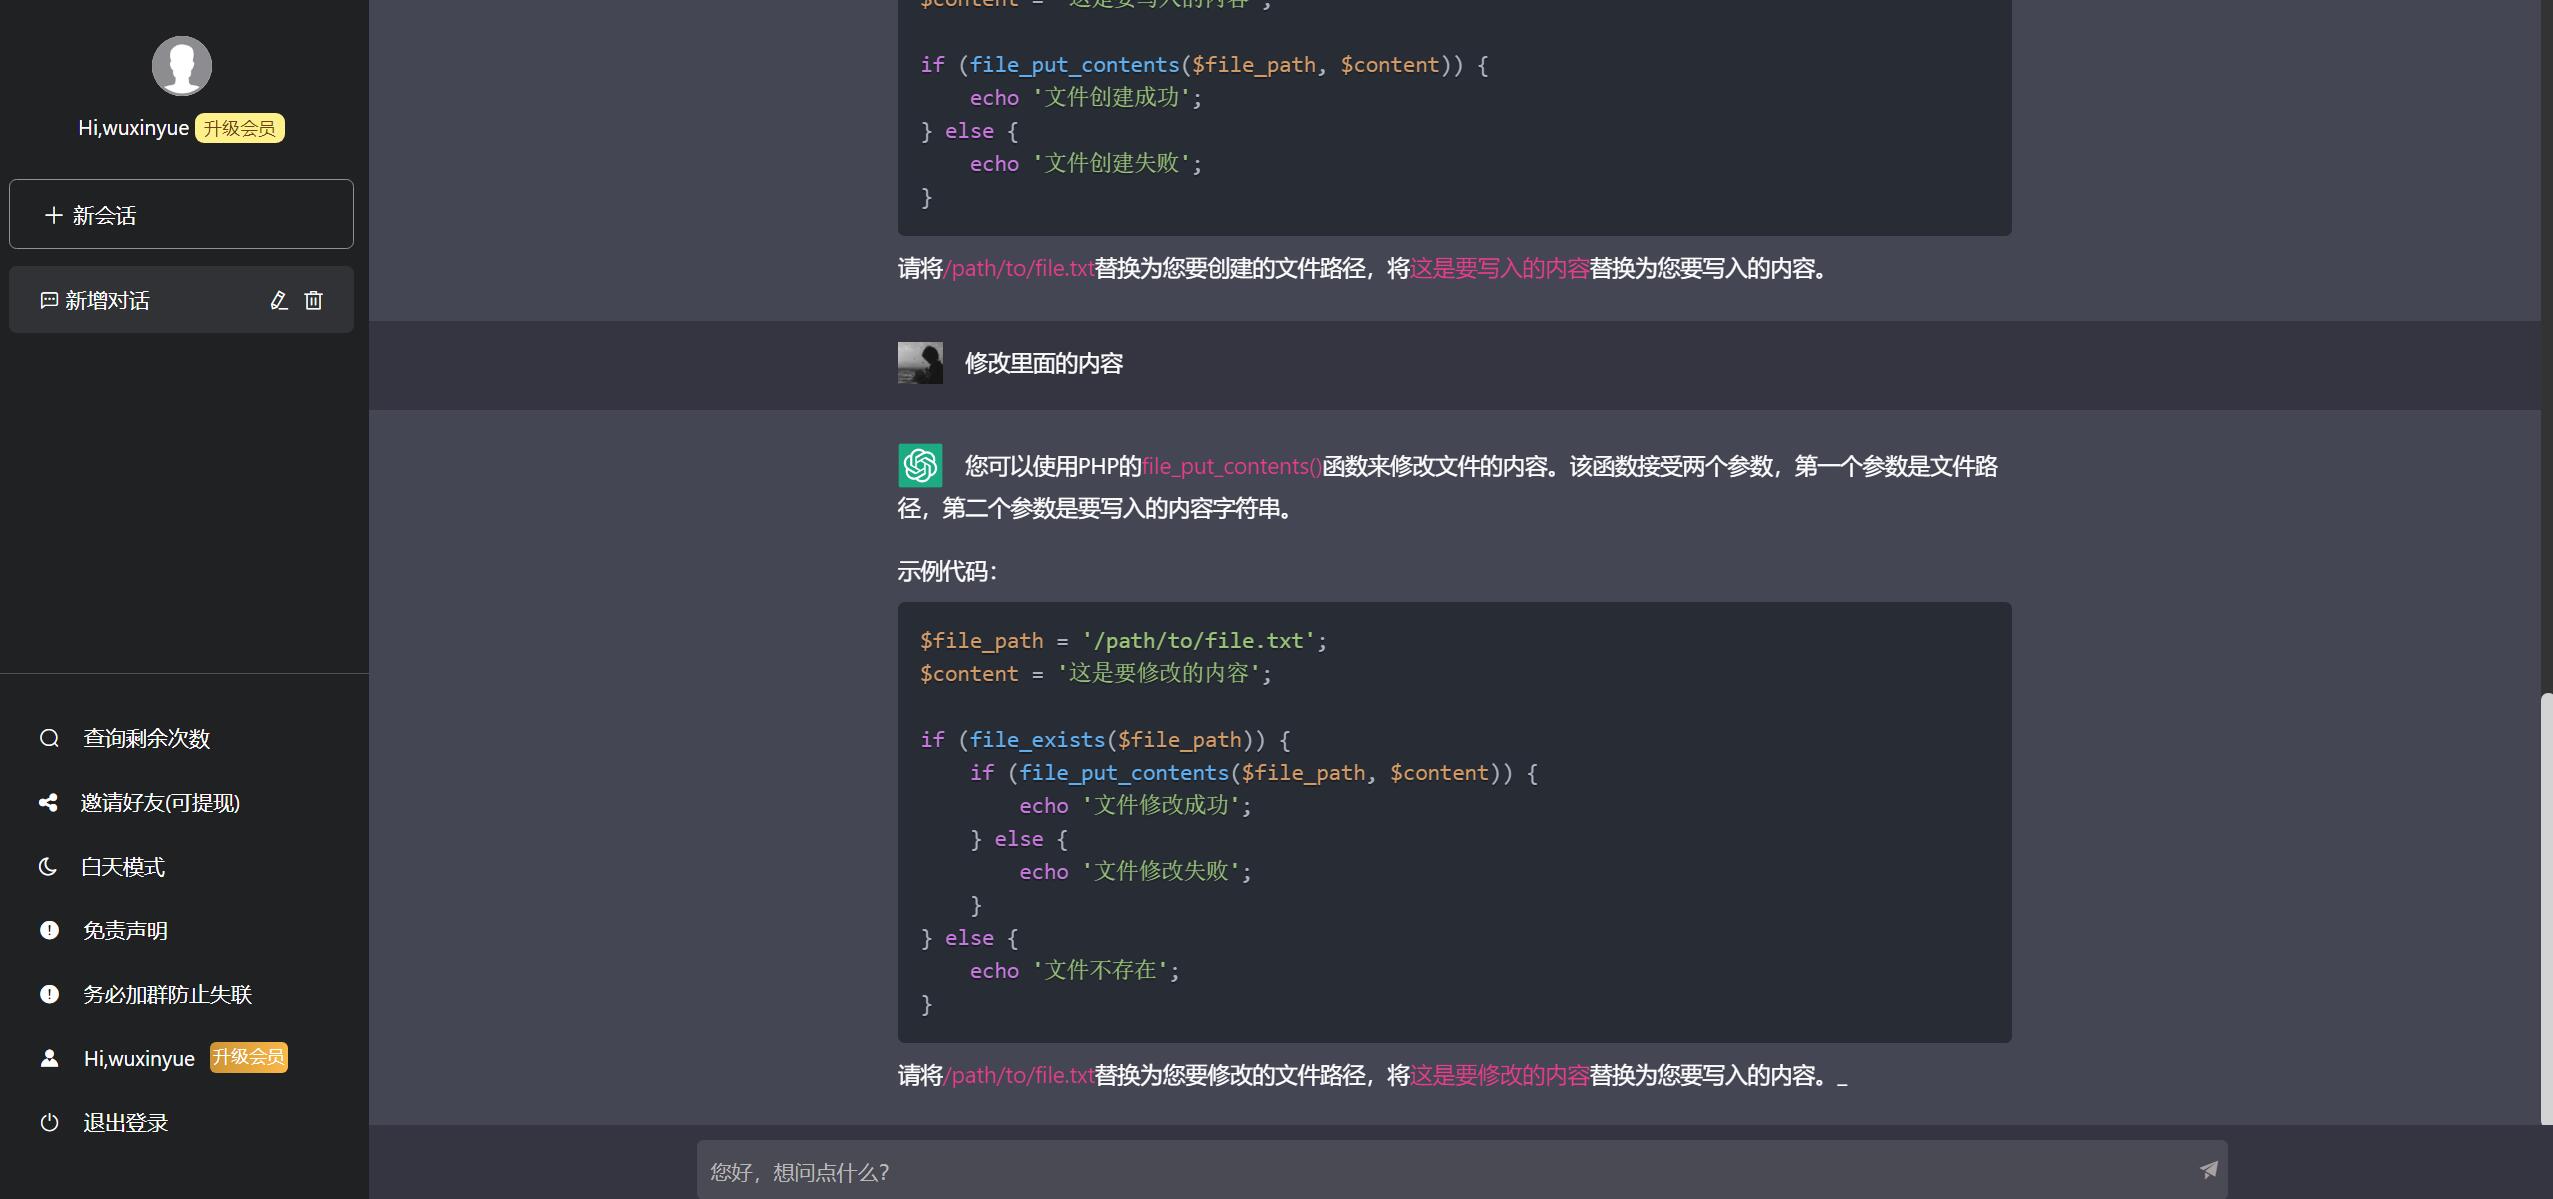Open 免责声明 disclaimer
This screenshot has height=1199, width=2553.
coord(125,930)
